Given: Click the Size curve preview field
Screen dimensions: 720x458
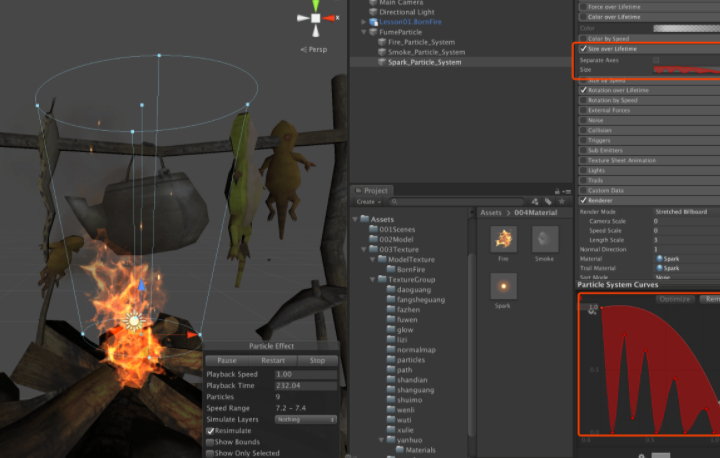Looking at the screenshot, I should click(x=686, y=70).
